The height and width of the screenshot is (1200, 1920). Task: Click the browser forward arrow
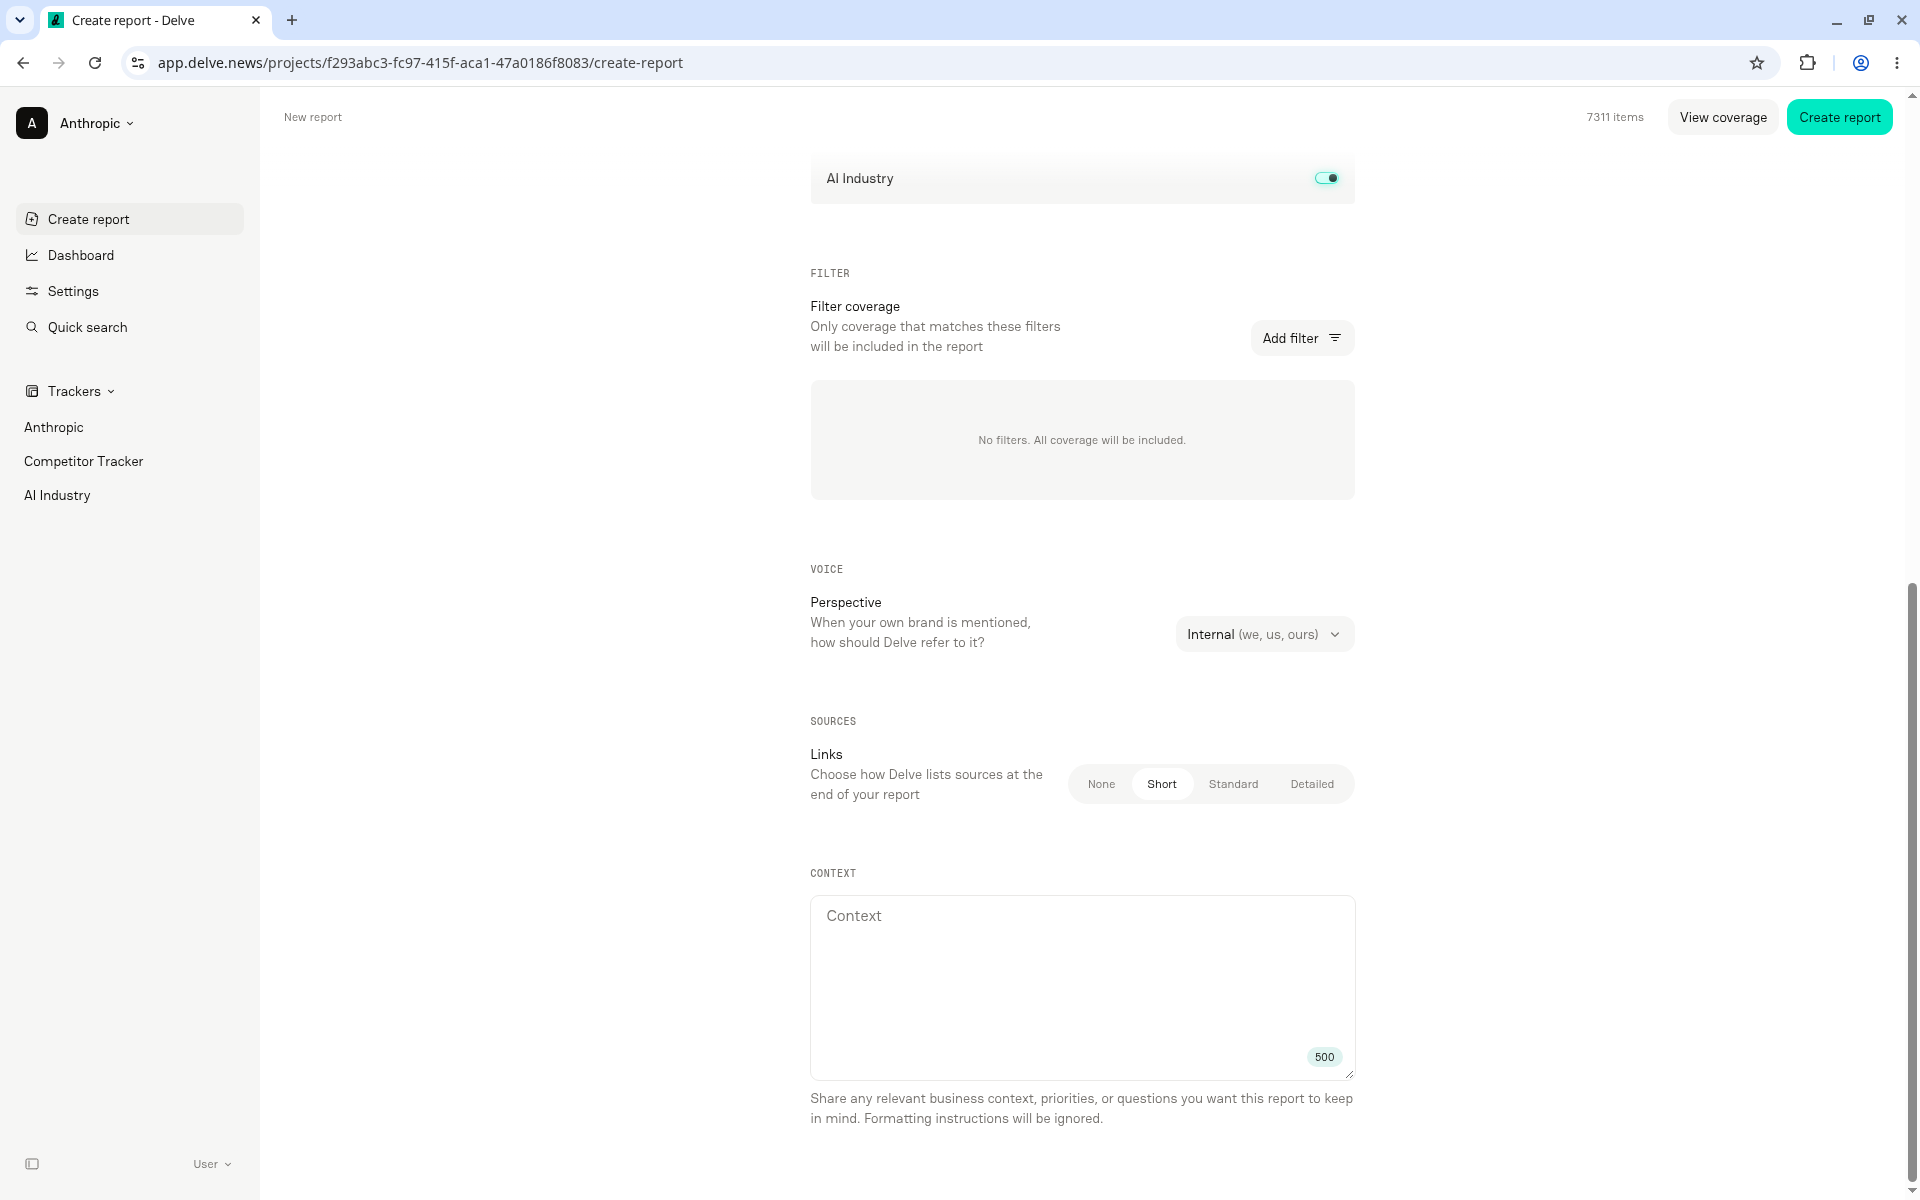point(59,63)
